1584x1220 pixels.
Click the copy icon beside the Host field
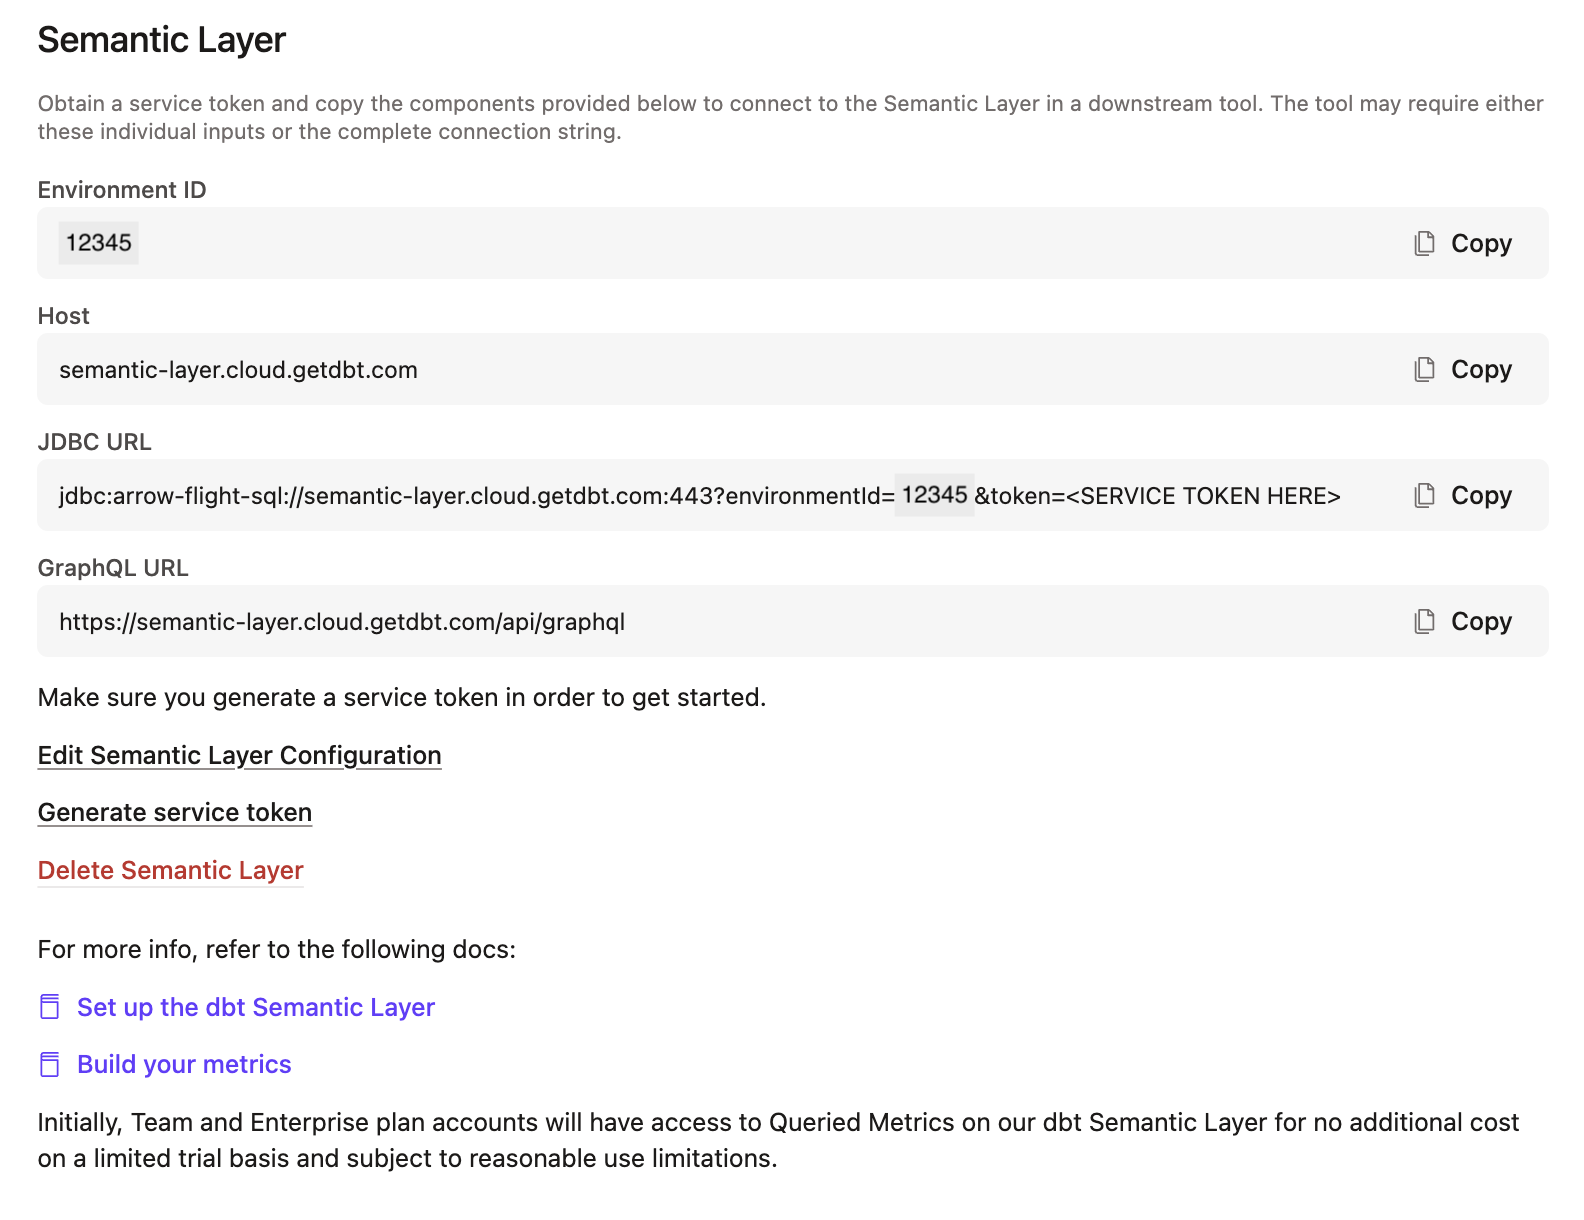pos(1423,369)
